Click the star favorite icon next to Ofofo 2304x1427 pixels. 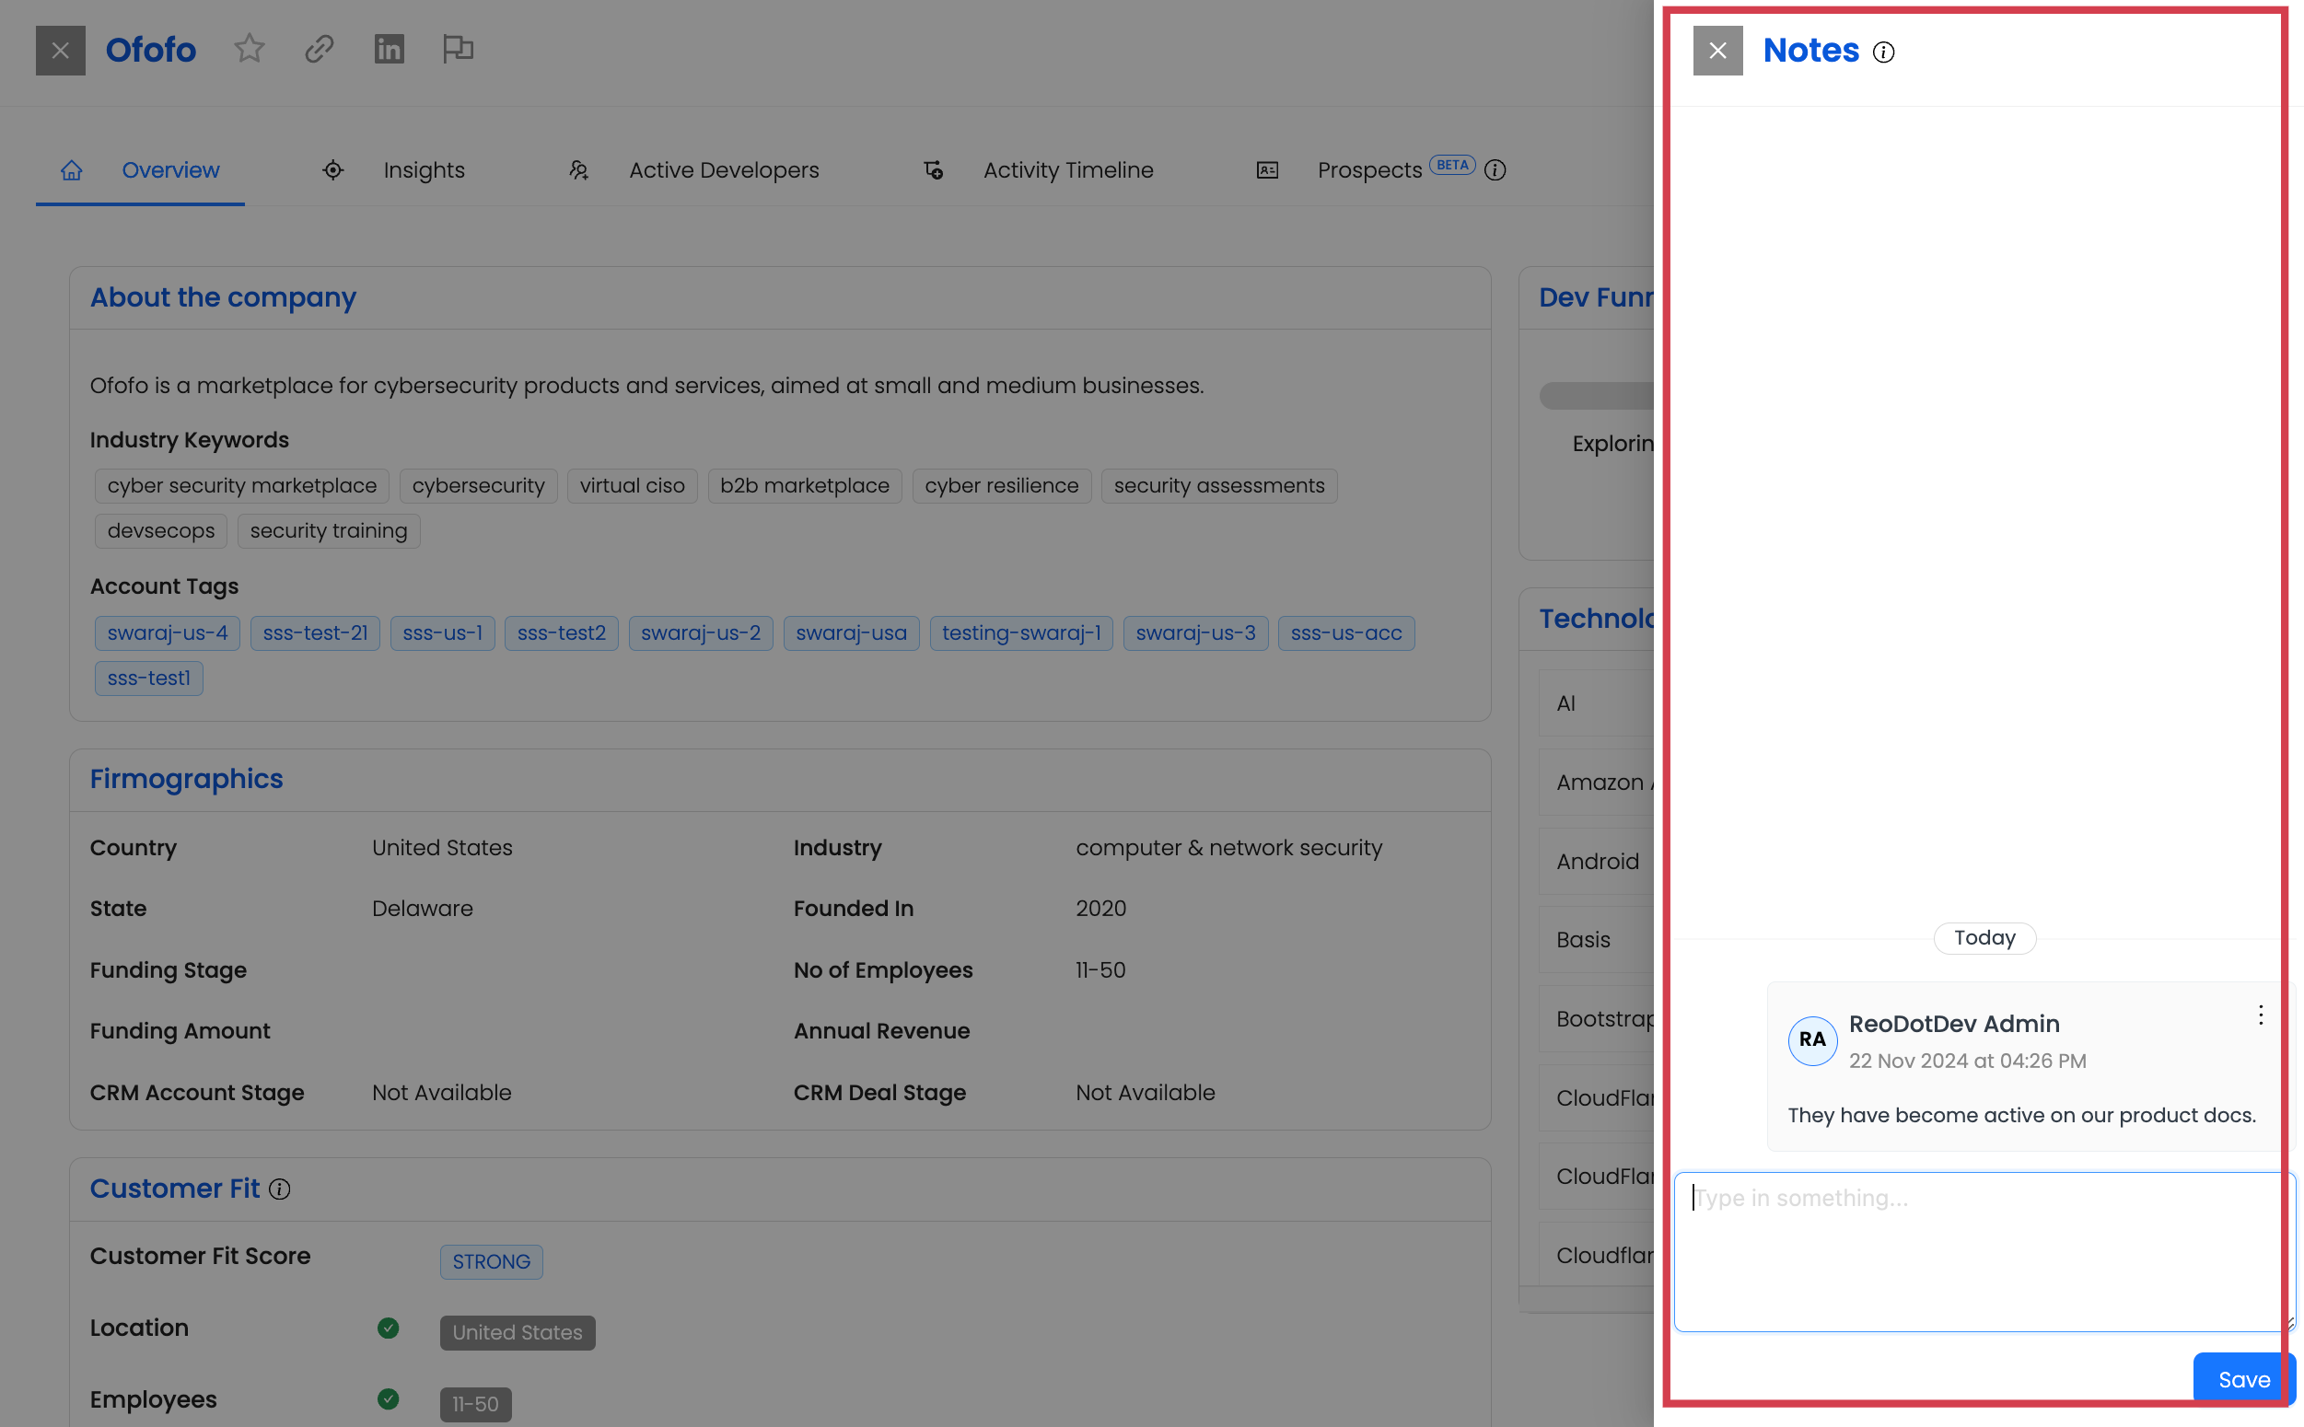249,49
